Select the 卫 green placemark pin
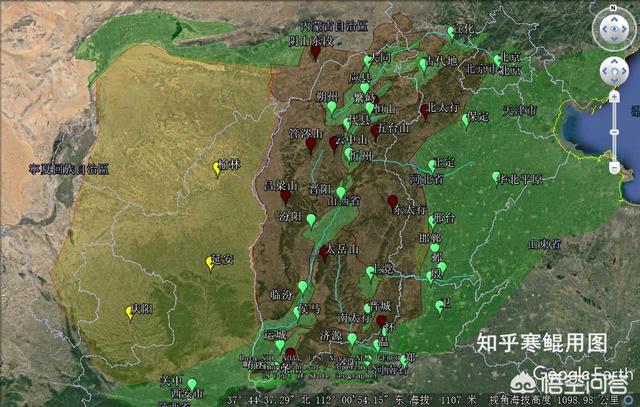The image size is (640, 407). click(439, 307)
